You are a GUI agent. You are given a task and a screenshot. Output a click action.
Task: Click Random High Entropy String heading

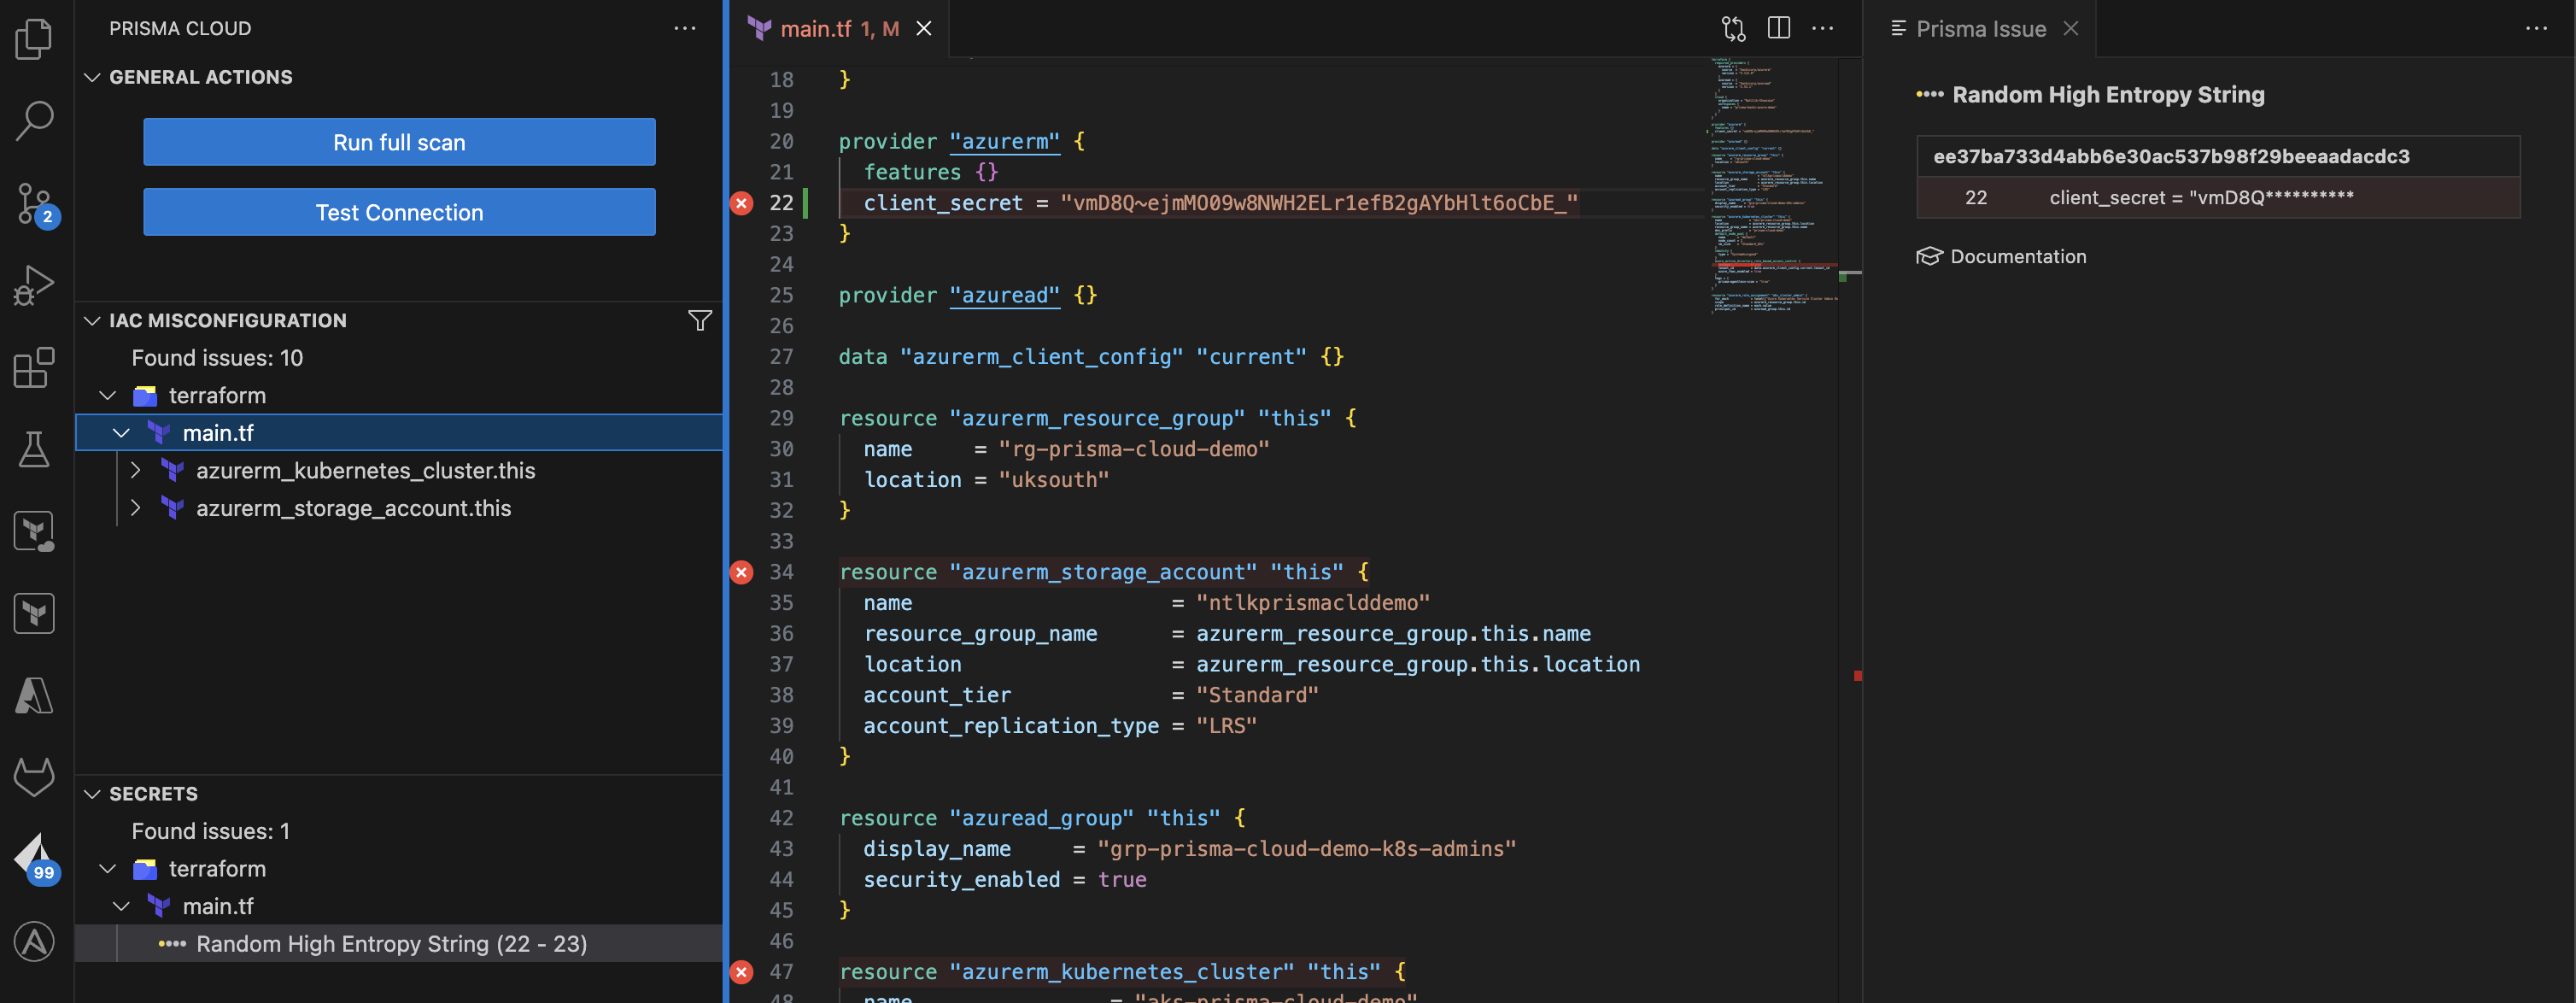coord(2108,95)
